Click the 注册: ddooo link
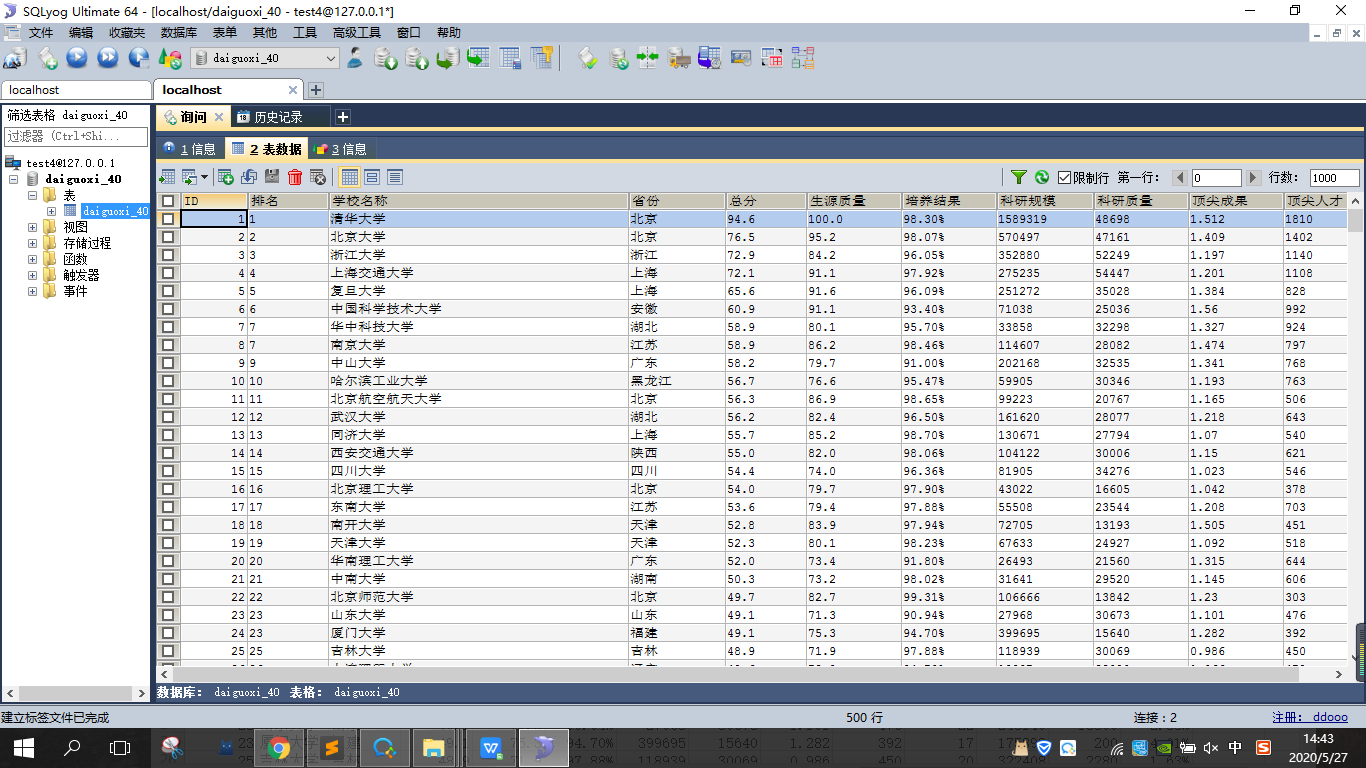Screen dimensions: 1366x768 (1310, 717)
